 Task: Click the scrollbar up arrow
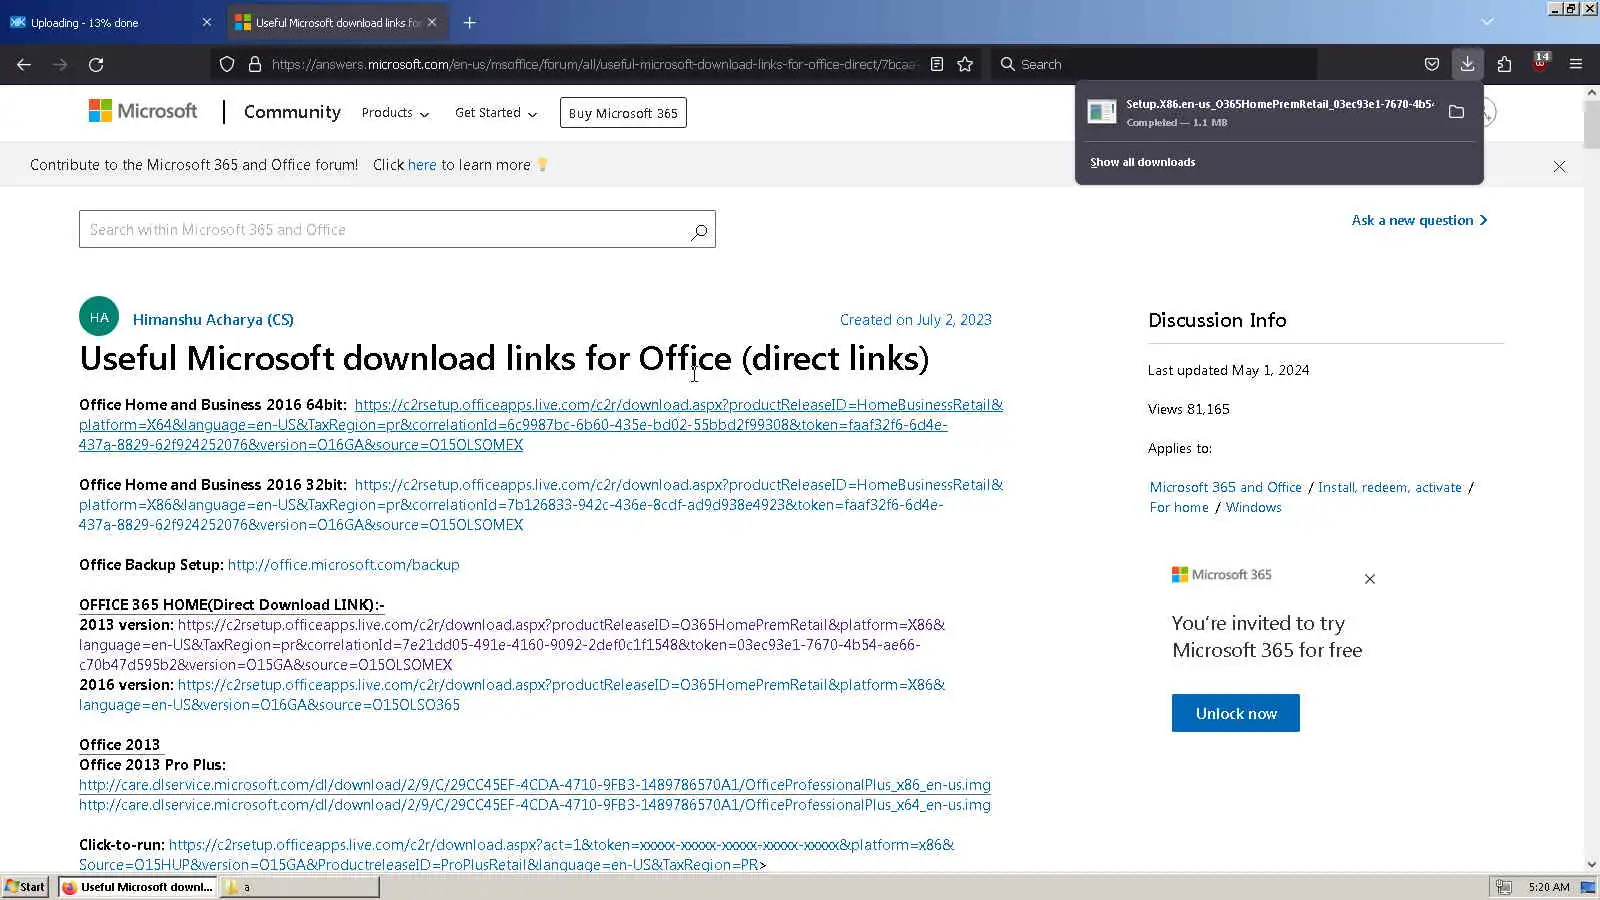click(x=1591, y=92)
